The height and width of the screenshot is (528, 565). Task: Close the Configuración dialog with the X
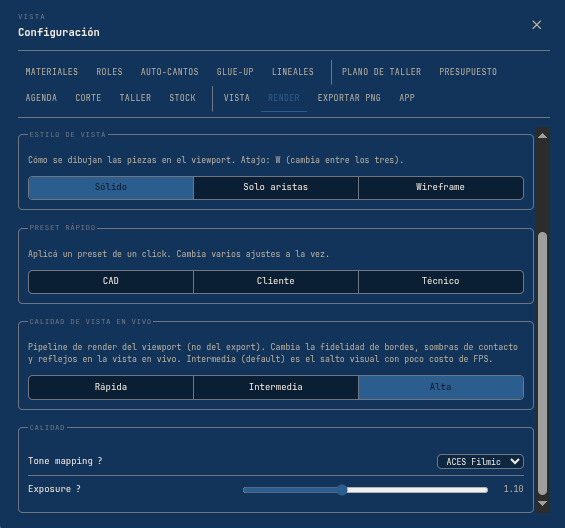(x=537, y=25)
